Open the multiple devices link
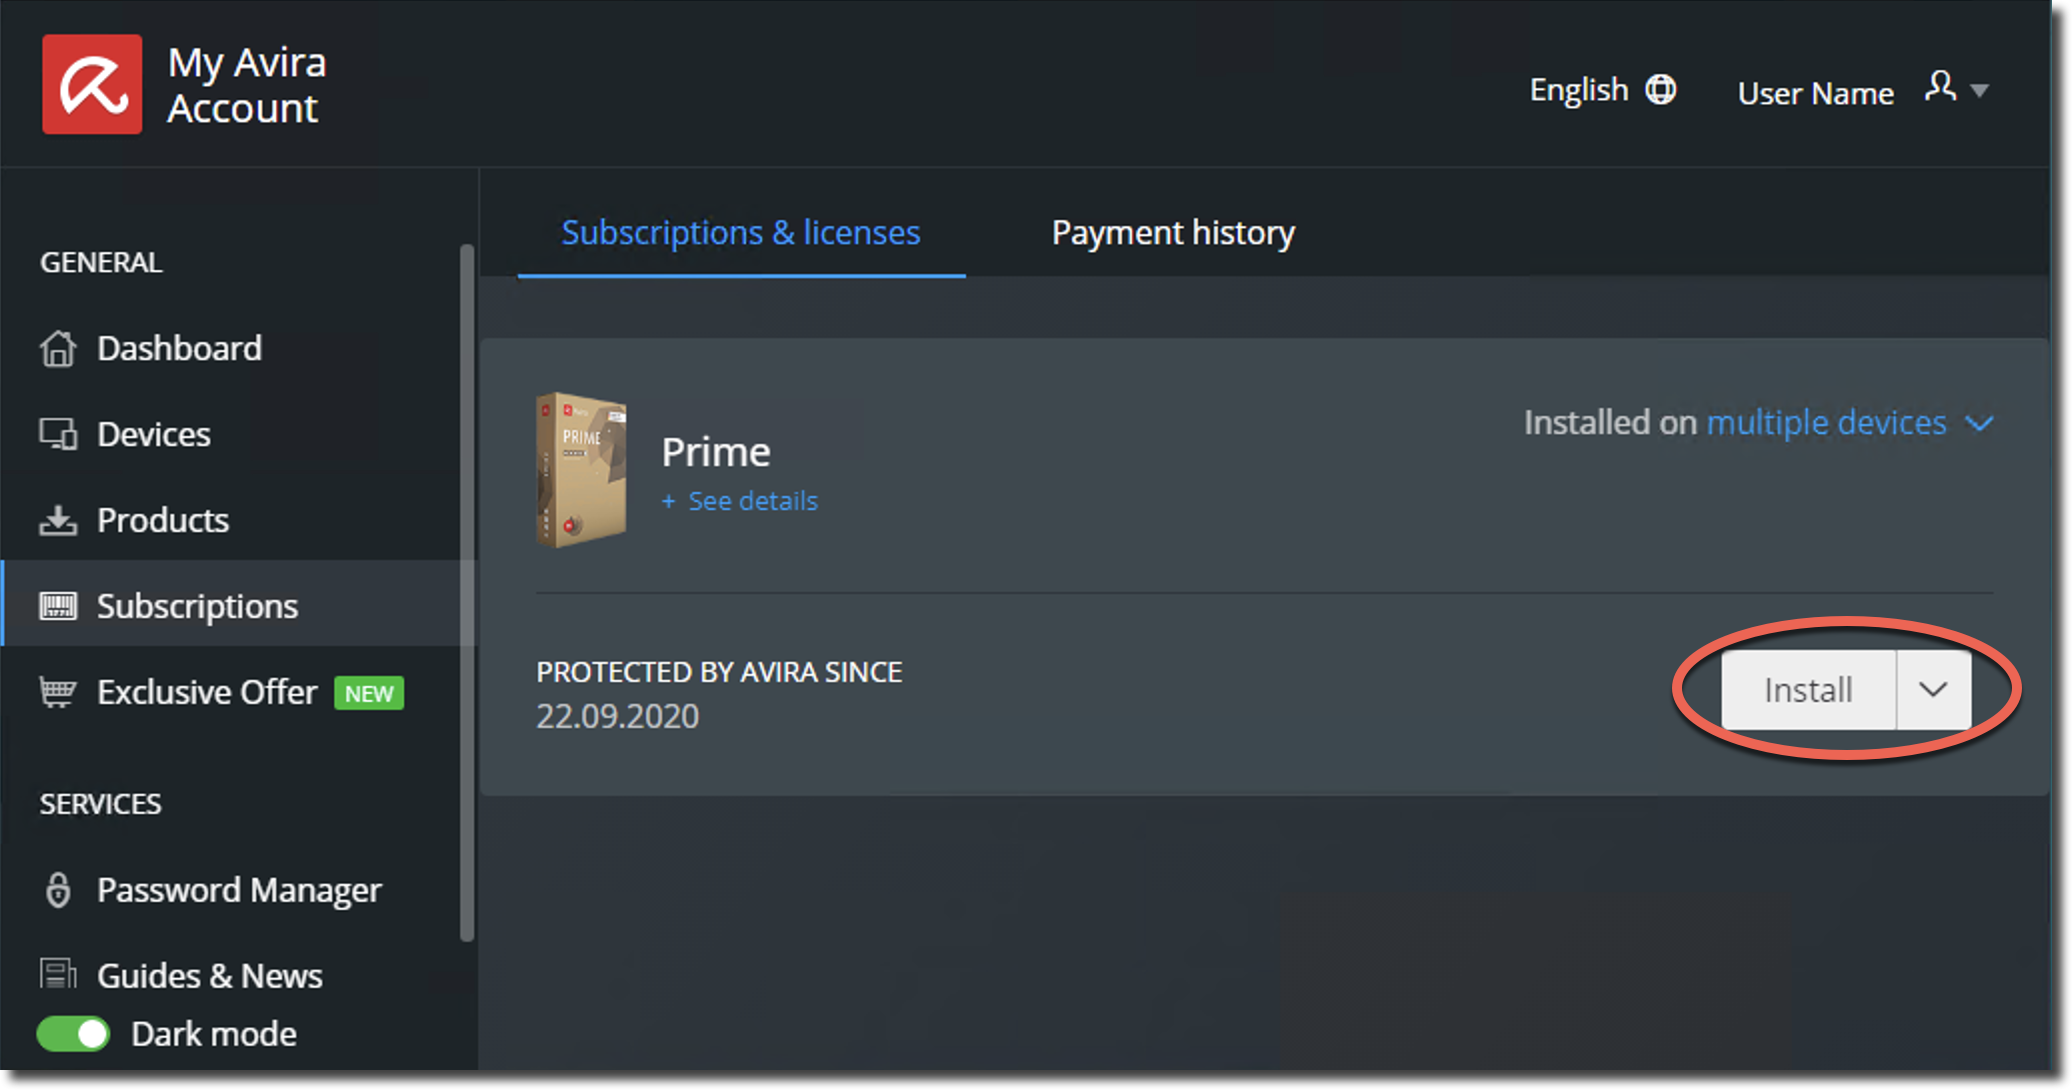Image resolution: width=2072 pixels, height=1090 pixels. (1826, 423)
